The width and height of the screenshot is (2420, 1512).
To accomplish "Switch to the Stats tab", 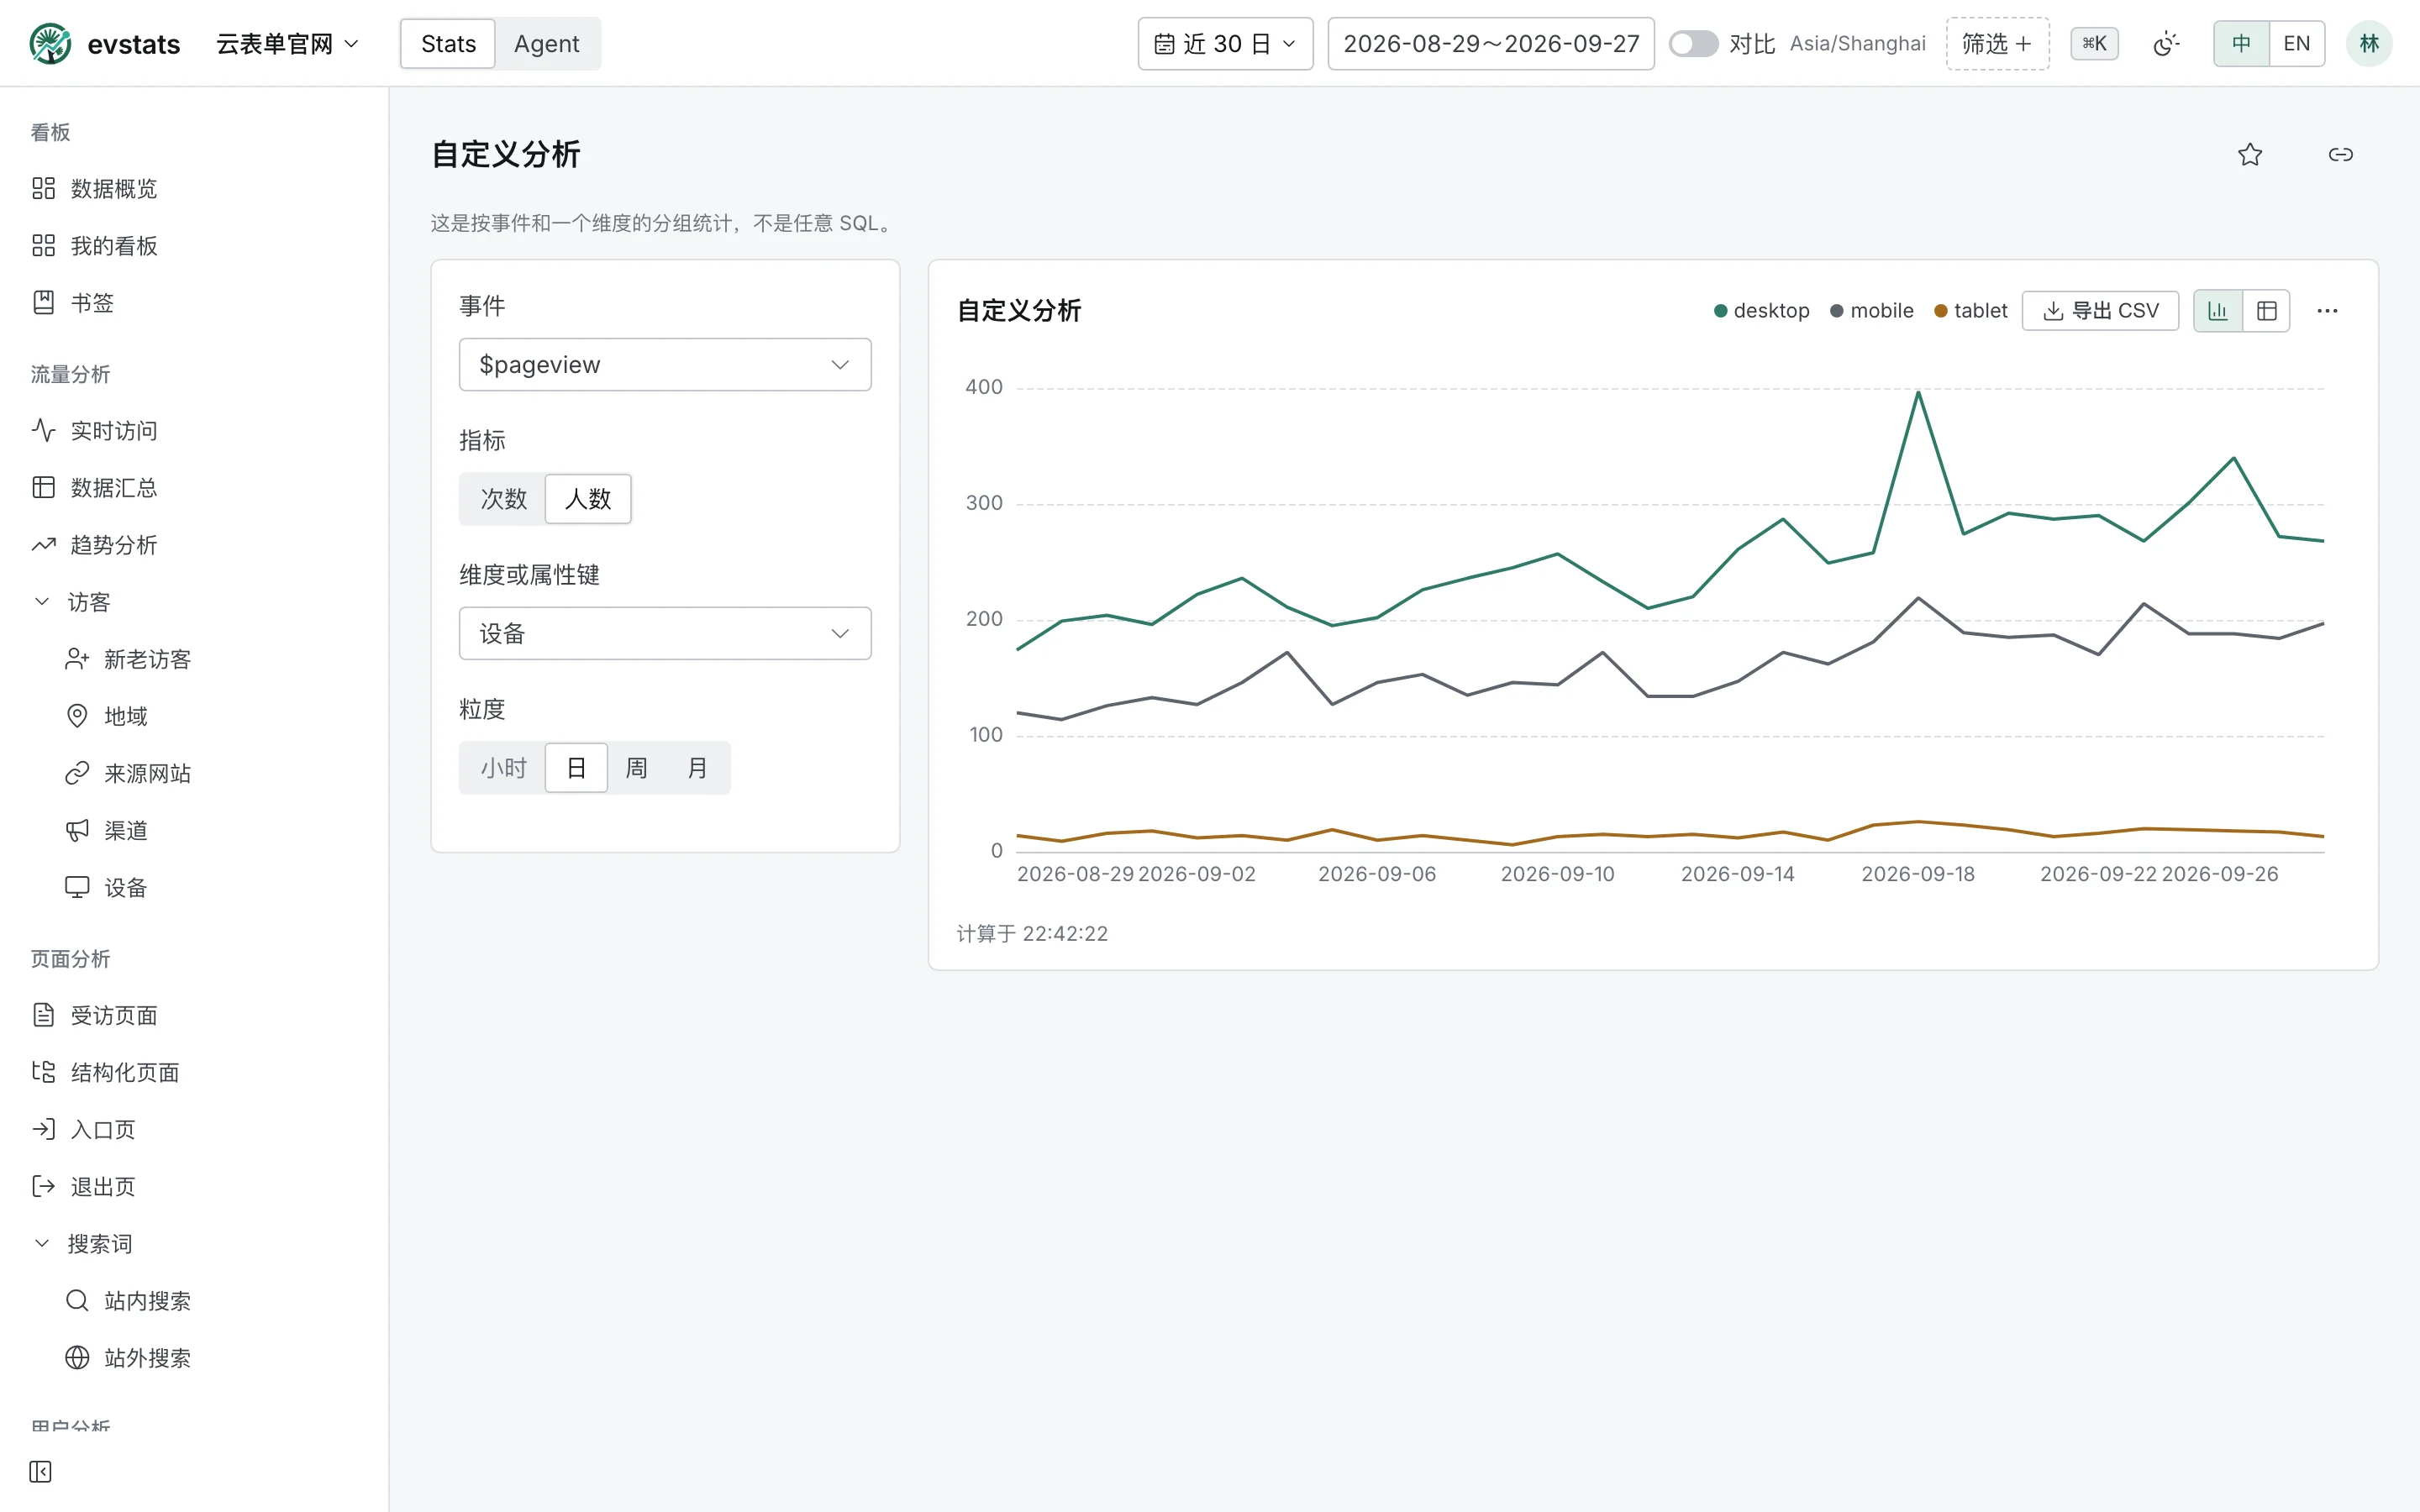I will pyautogui.click(x=448, y=44).
